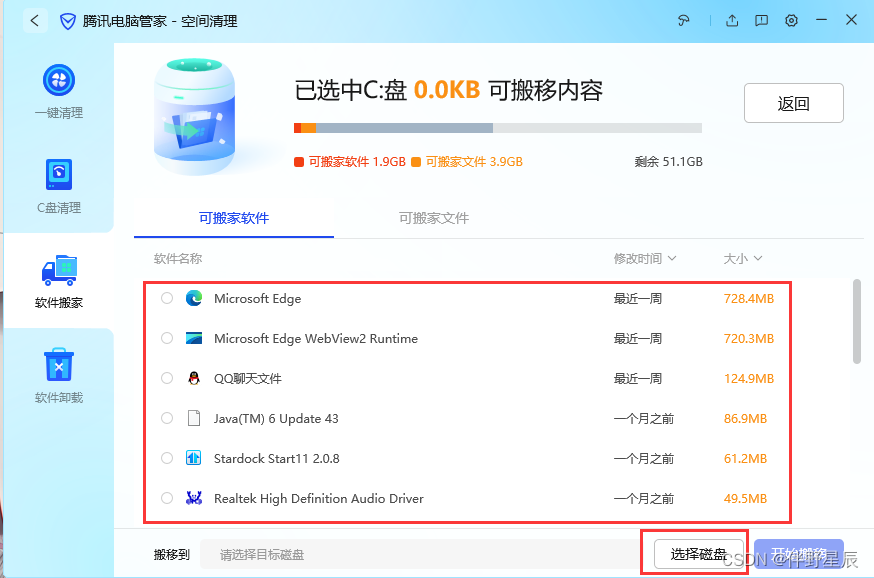Click the skin/theme icon in title bar
This screenshot has height=578, width=874.
click(683, 21)
